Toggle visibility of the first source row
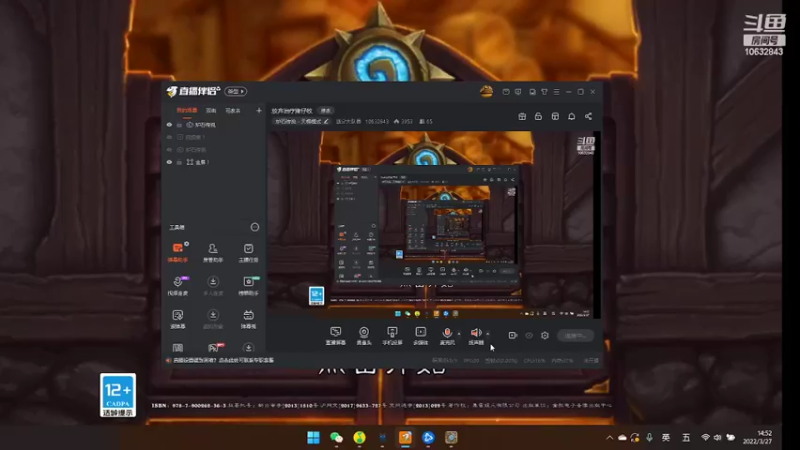 coord(169,124)
